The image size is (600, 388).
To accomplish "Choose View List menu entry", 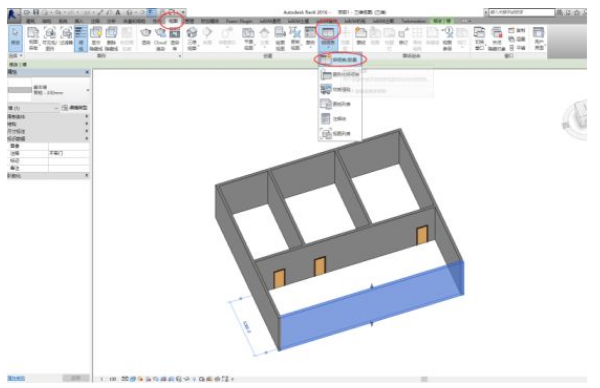I will click(x=339, y=134).
